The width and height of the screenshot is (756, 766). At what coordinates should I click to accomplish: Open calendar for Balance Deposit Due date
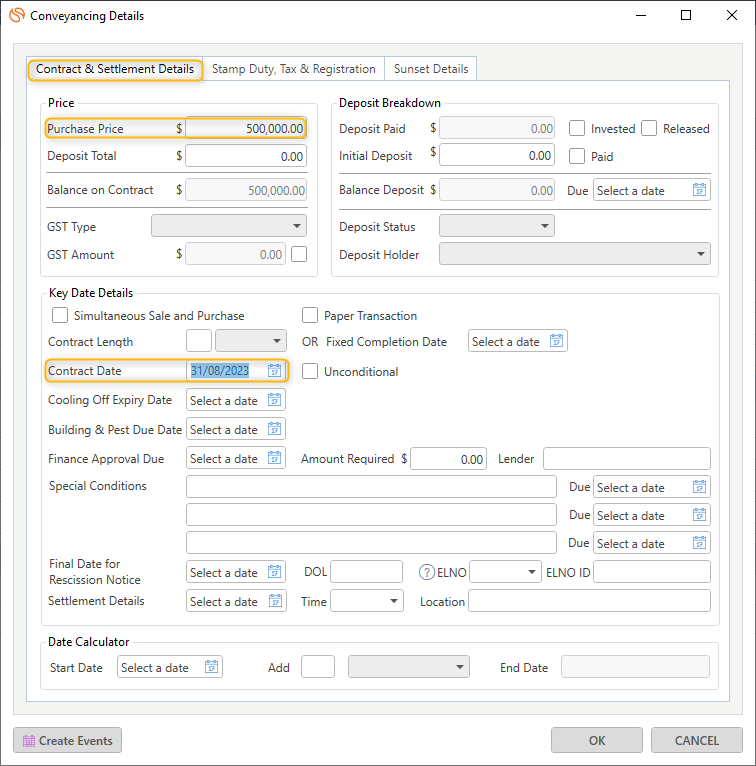[x=699, y=190]
